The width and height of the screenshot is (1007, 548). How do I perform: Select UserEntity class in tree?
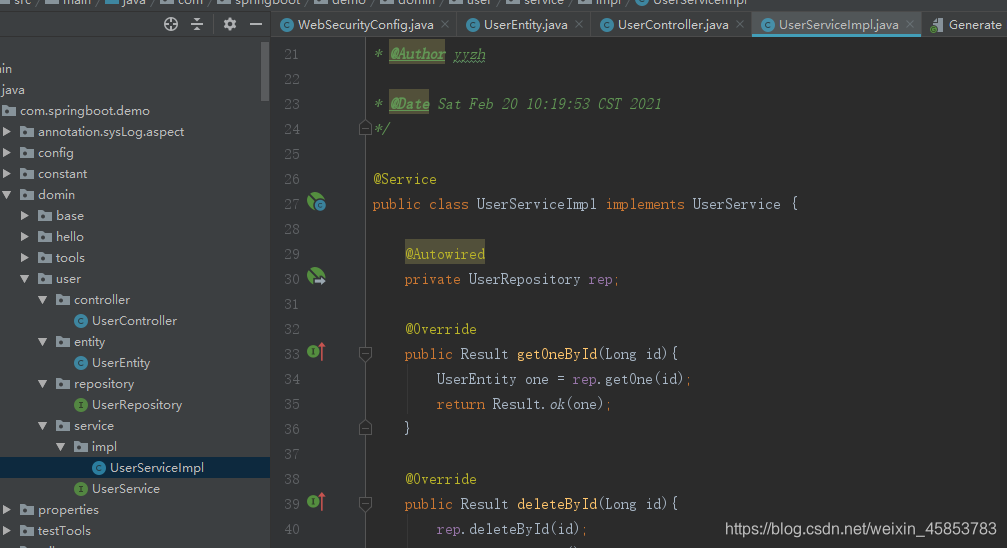click(120, 363)
